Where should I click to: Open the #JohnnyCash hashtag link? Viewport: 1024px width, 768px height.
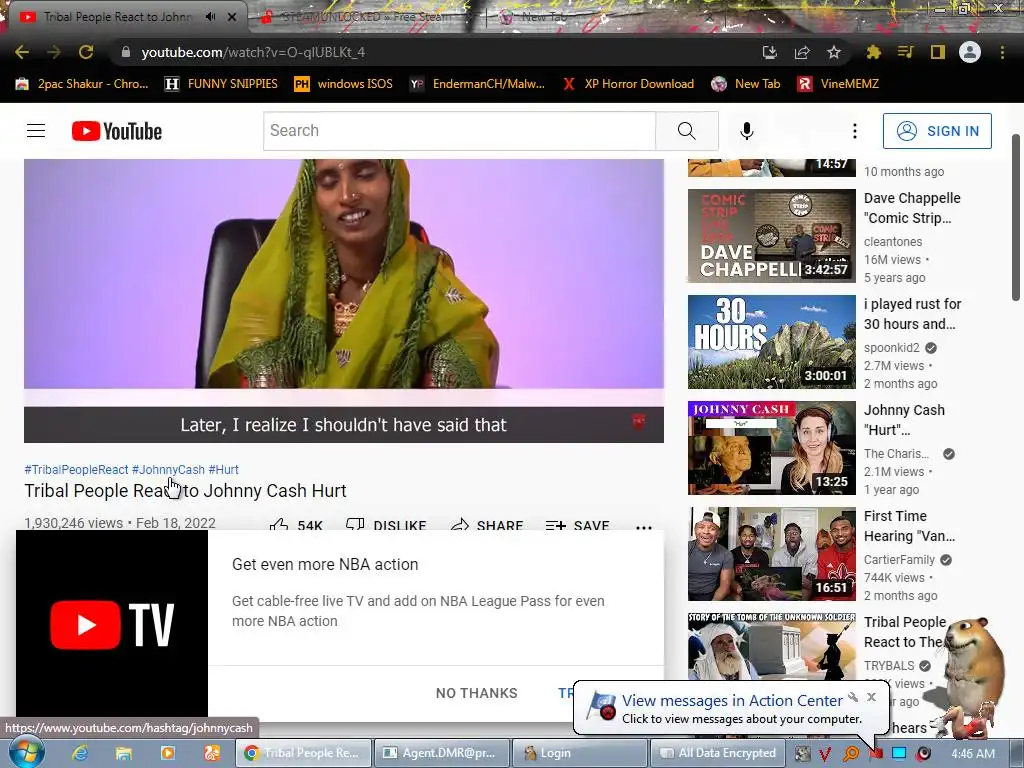click(x=168, y=470)
